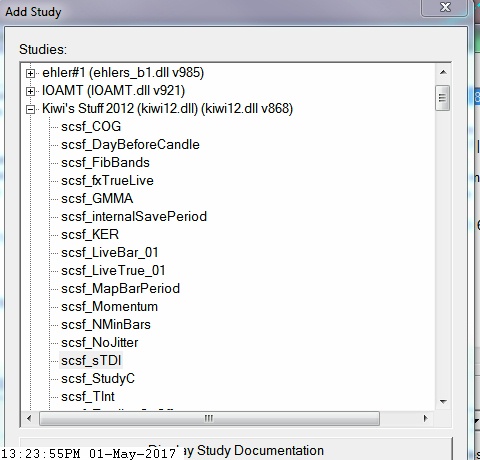Expand the ehler#1 ehlers_b1.dll node
This screenshot has width=480, height=460.
[30, 73]
